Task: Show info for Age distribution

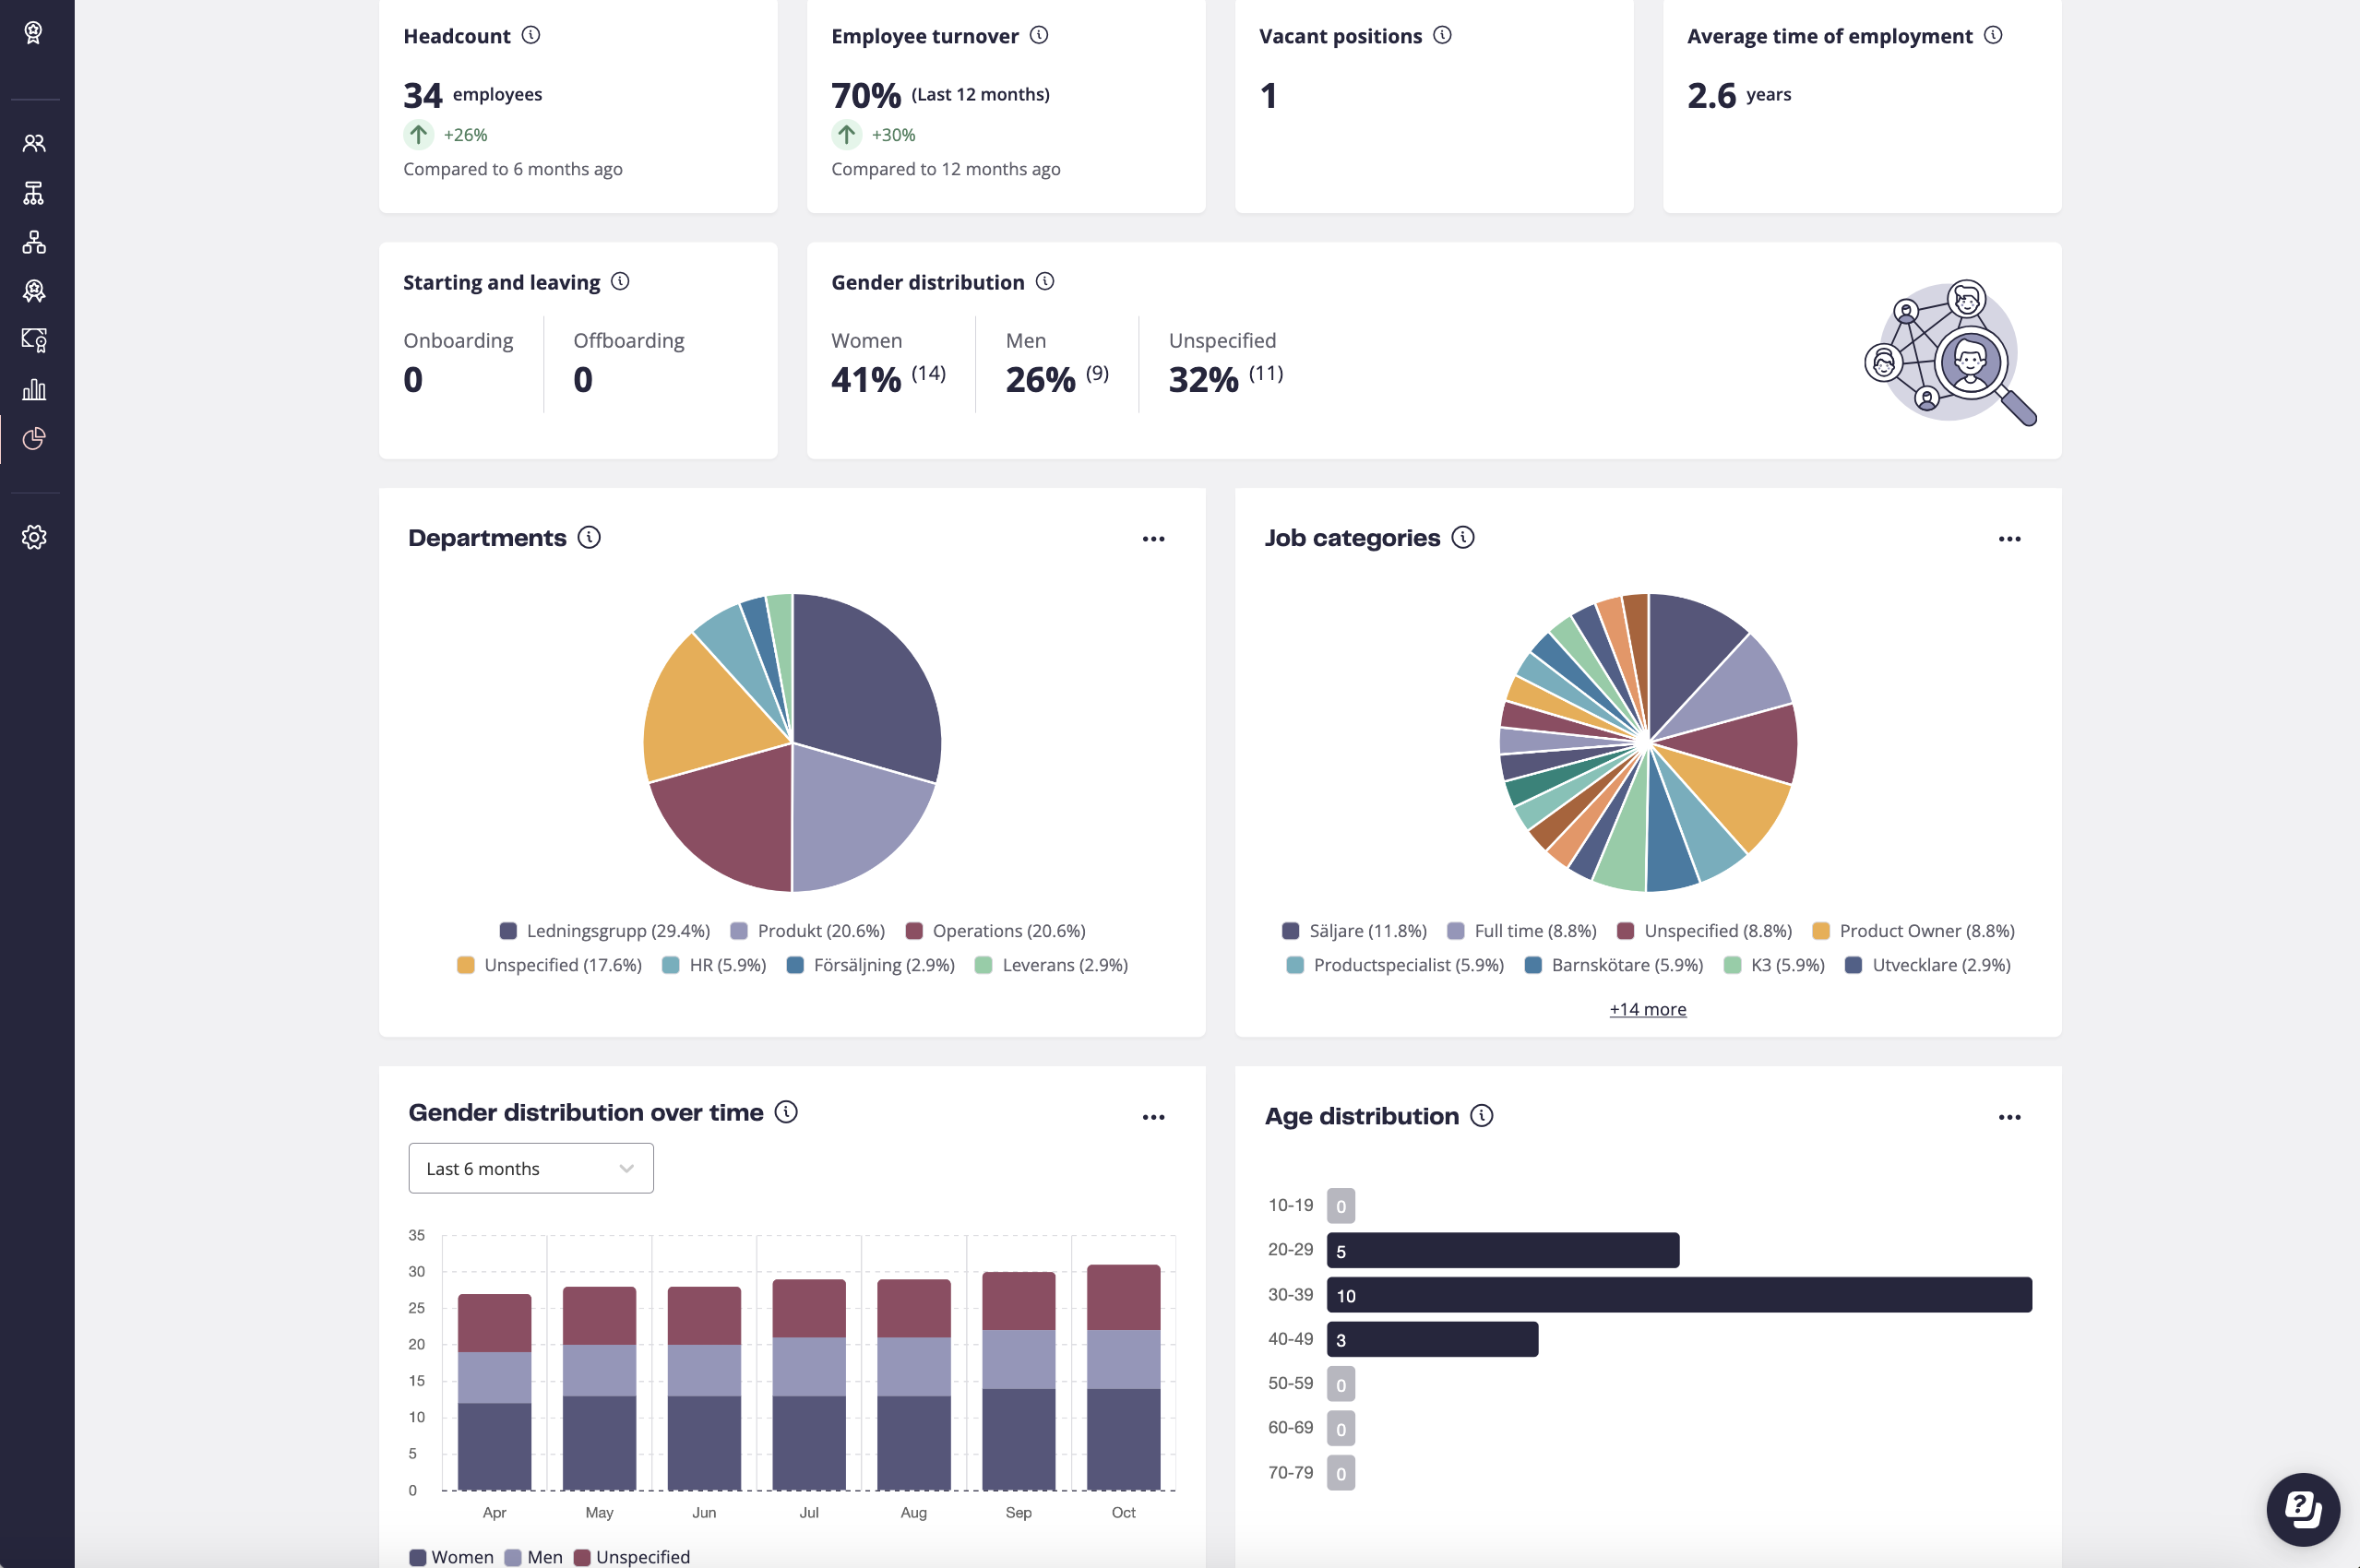Action: point(1482,1115)
